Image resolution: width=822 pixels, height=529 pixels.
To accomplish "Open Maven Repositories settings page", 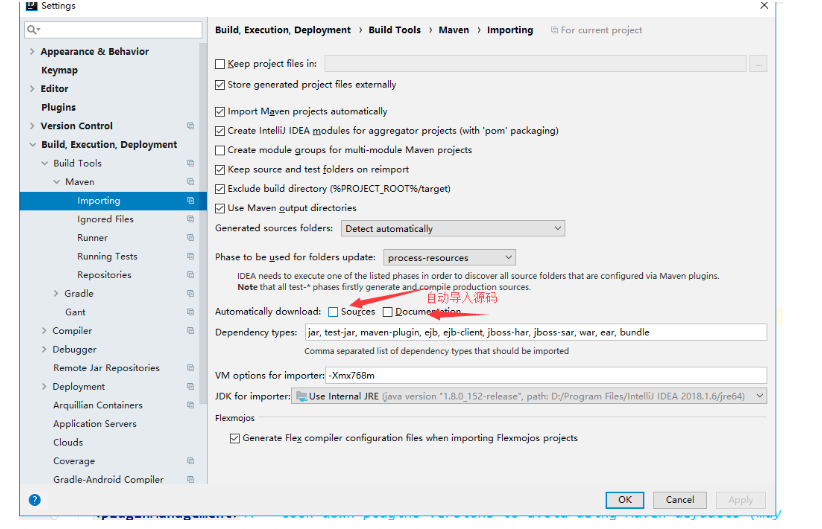I will 104,275.
